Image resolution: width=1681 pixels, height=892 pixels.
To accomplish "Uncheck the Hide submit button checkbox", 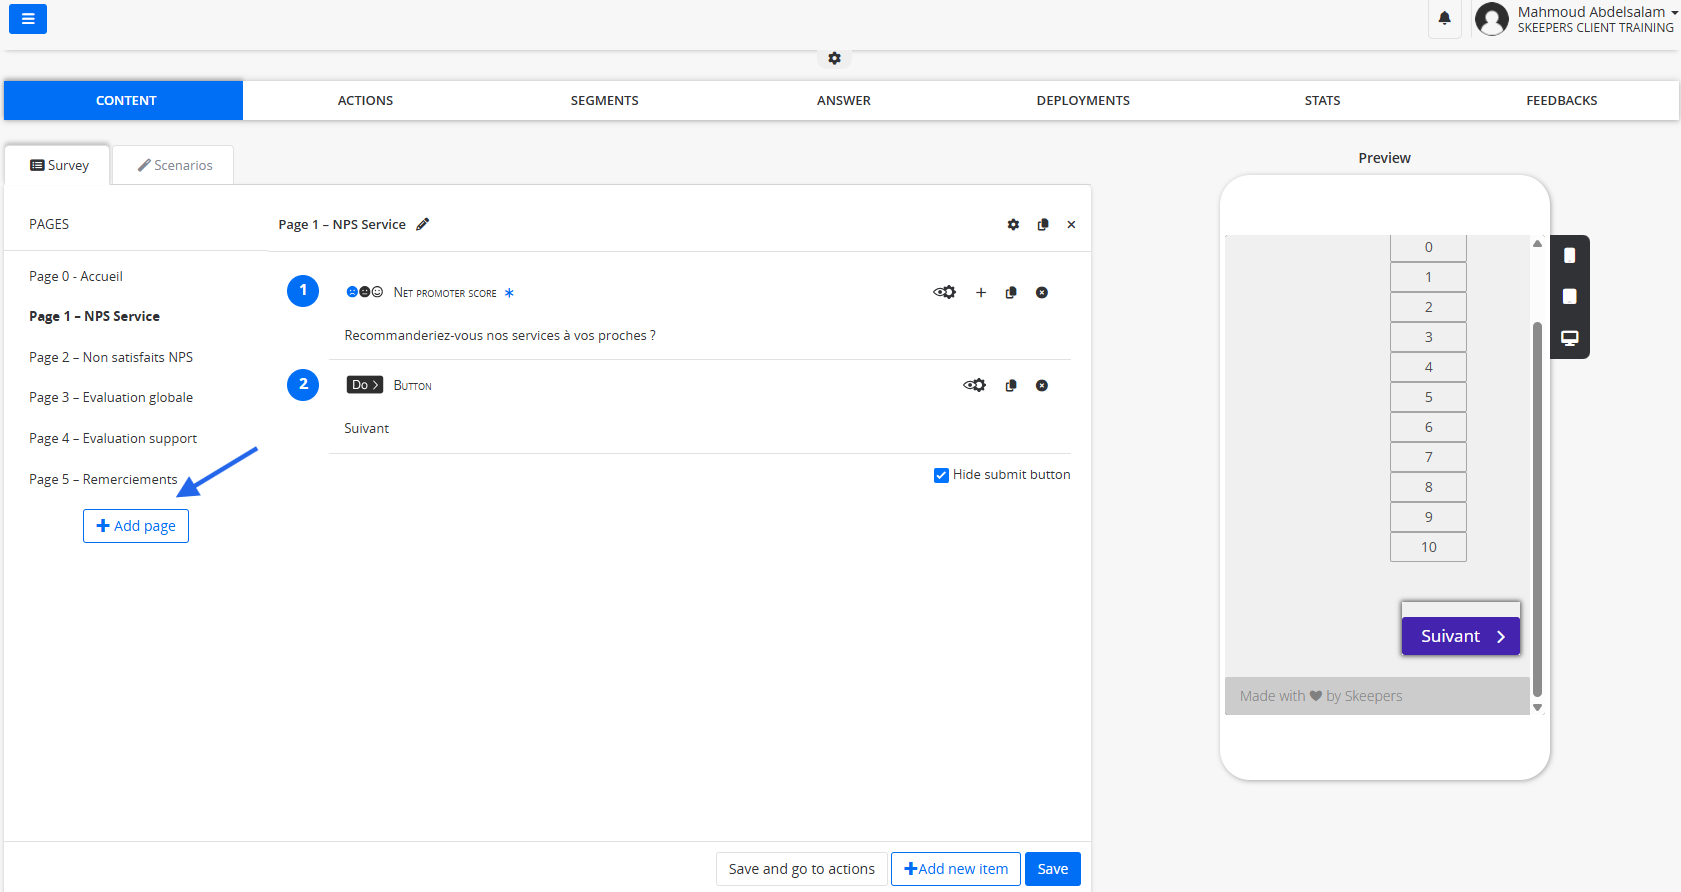I will point(941,475).
